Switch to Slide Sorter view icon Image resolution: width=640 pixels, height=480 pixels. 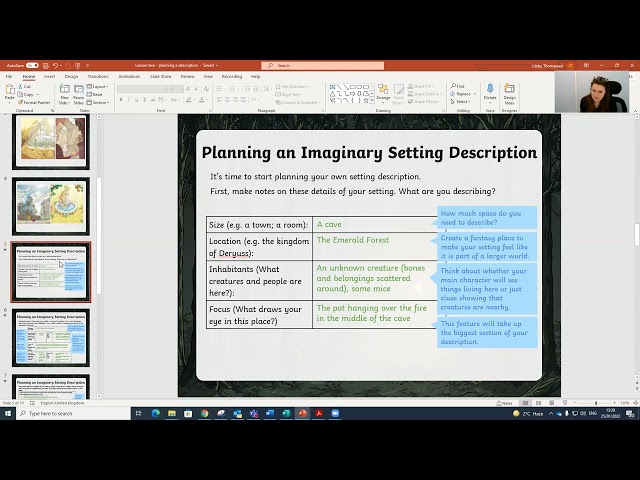click(x=538, y=403)
